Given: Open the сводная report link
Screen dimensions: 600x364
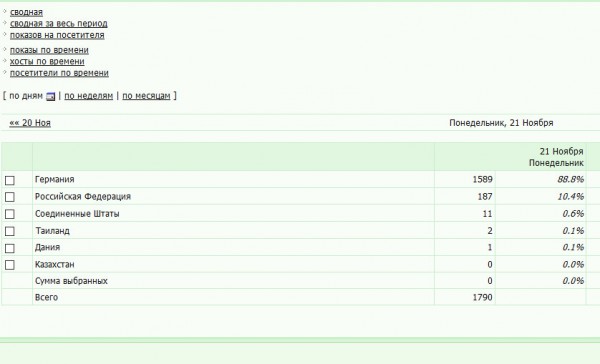Looking at the screenshot, I should coord(26,12).
